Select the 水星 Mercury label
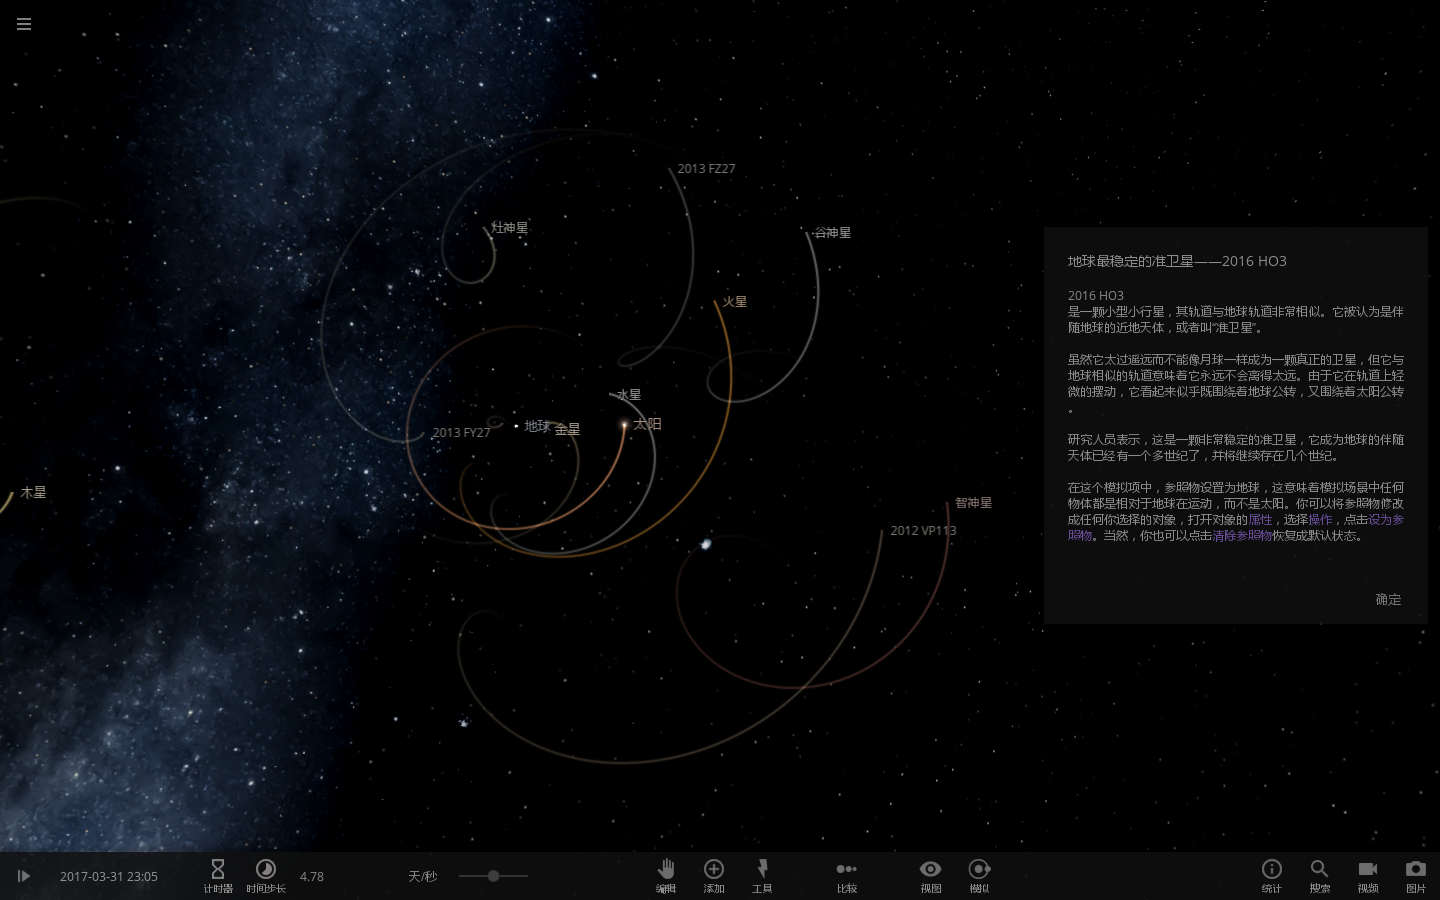The width and height of the screenshot is (1440, 900). (x=629, y=395)
